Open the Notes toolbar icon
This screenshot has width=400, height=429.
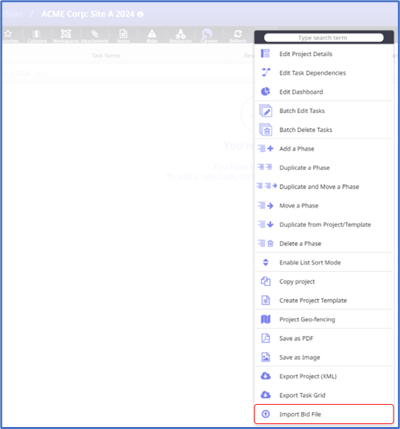123,34
